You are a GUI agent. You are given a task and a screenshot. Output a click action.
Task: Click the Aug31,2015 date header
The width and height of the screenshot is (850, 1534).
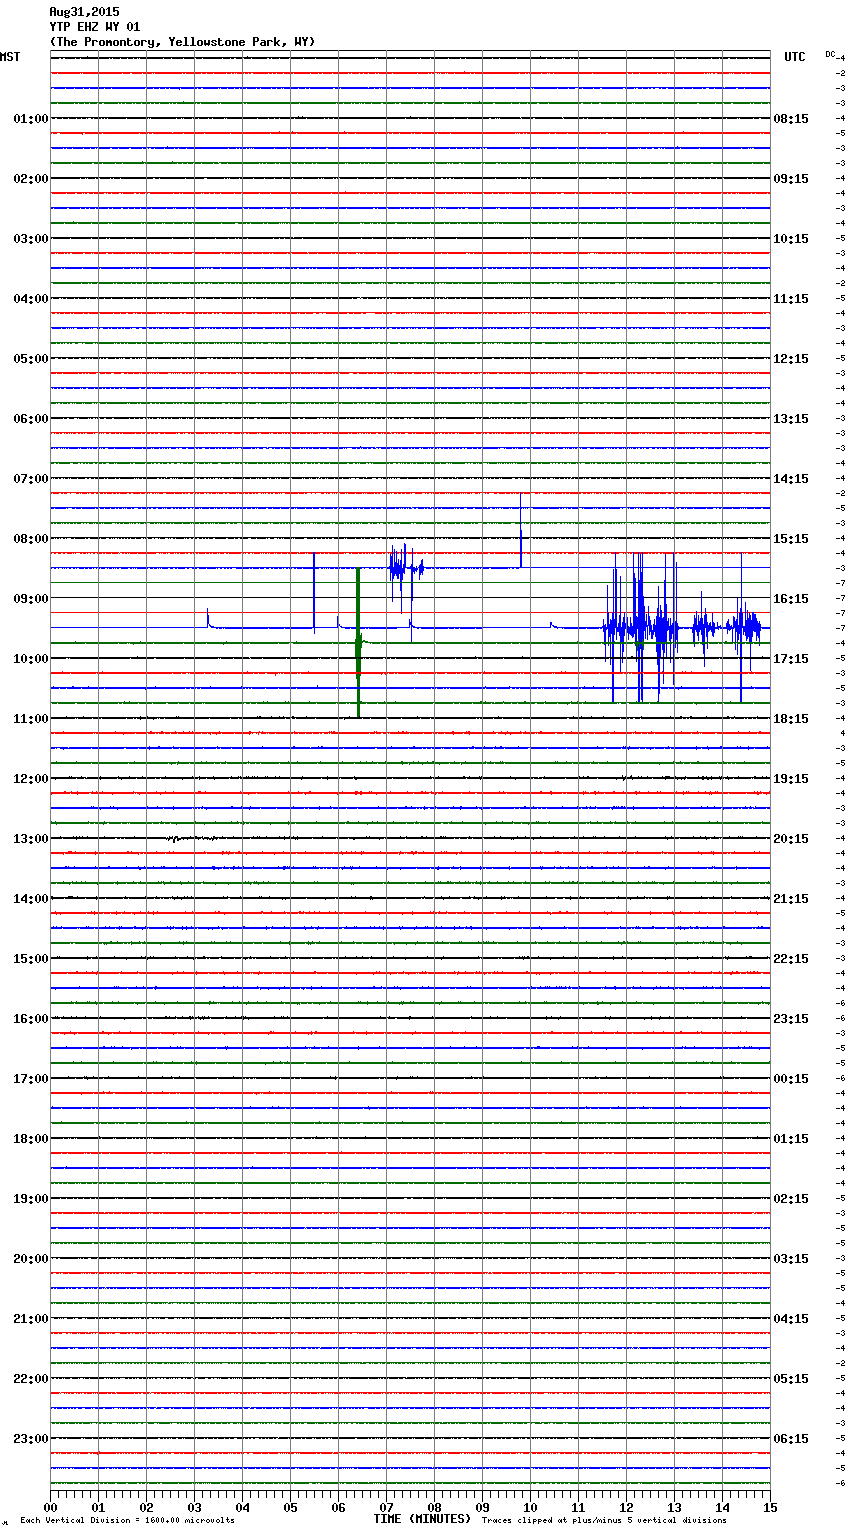pos(84,12)
